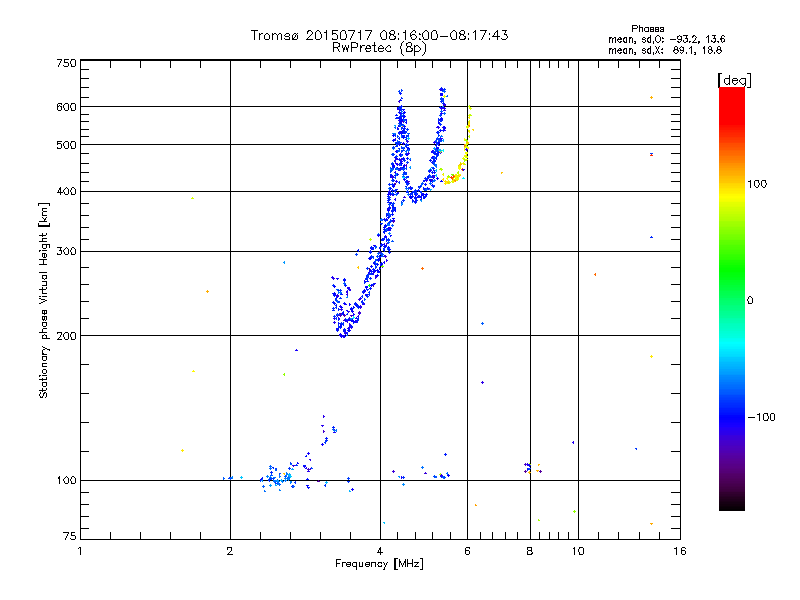Click y-axis tick label '400'
Image resolution: width=800 pixels, height=600 pixels.
66,192
